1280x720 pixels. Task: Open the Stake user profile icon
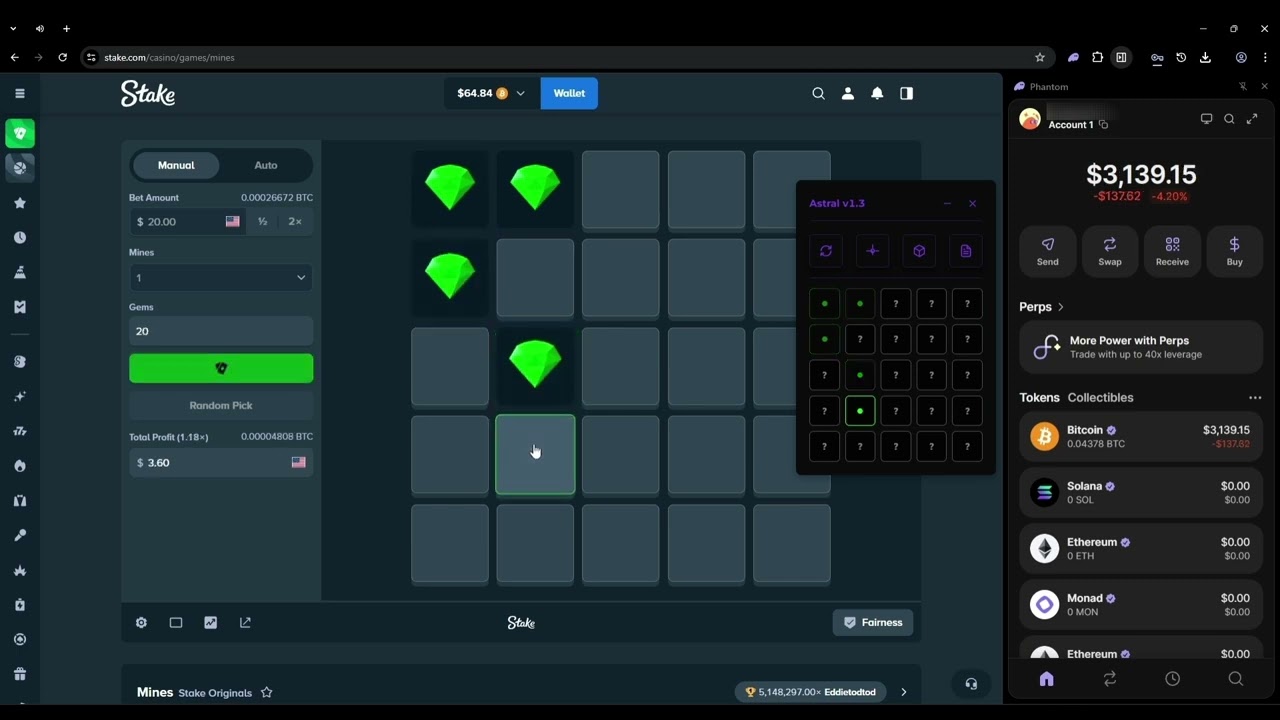click(848, 93)
